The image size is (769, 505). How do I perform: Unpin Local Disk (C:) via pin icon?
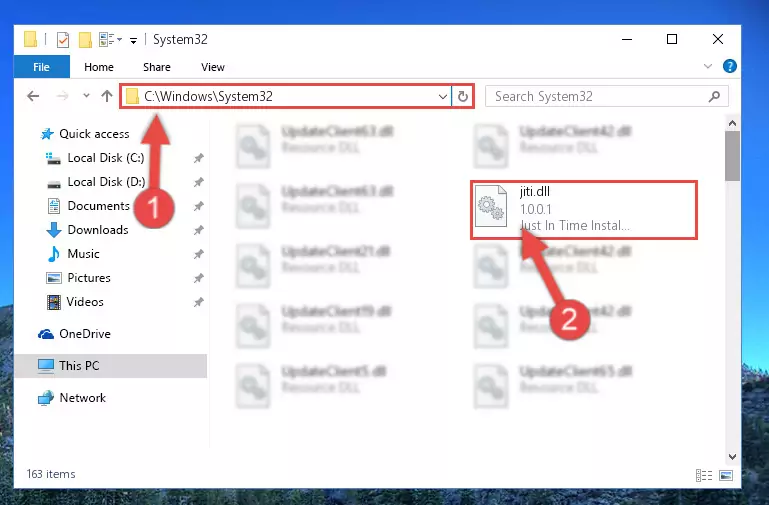pyautogui.click(x=198, y=158)
